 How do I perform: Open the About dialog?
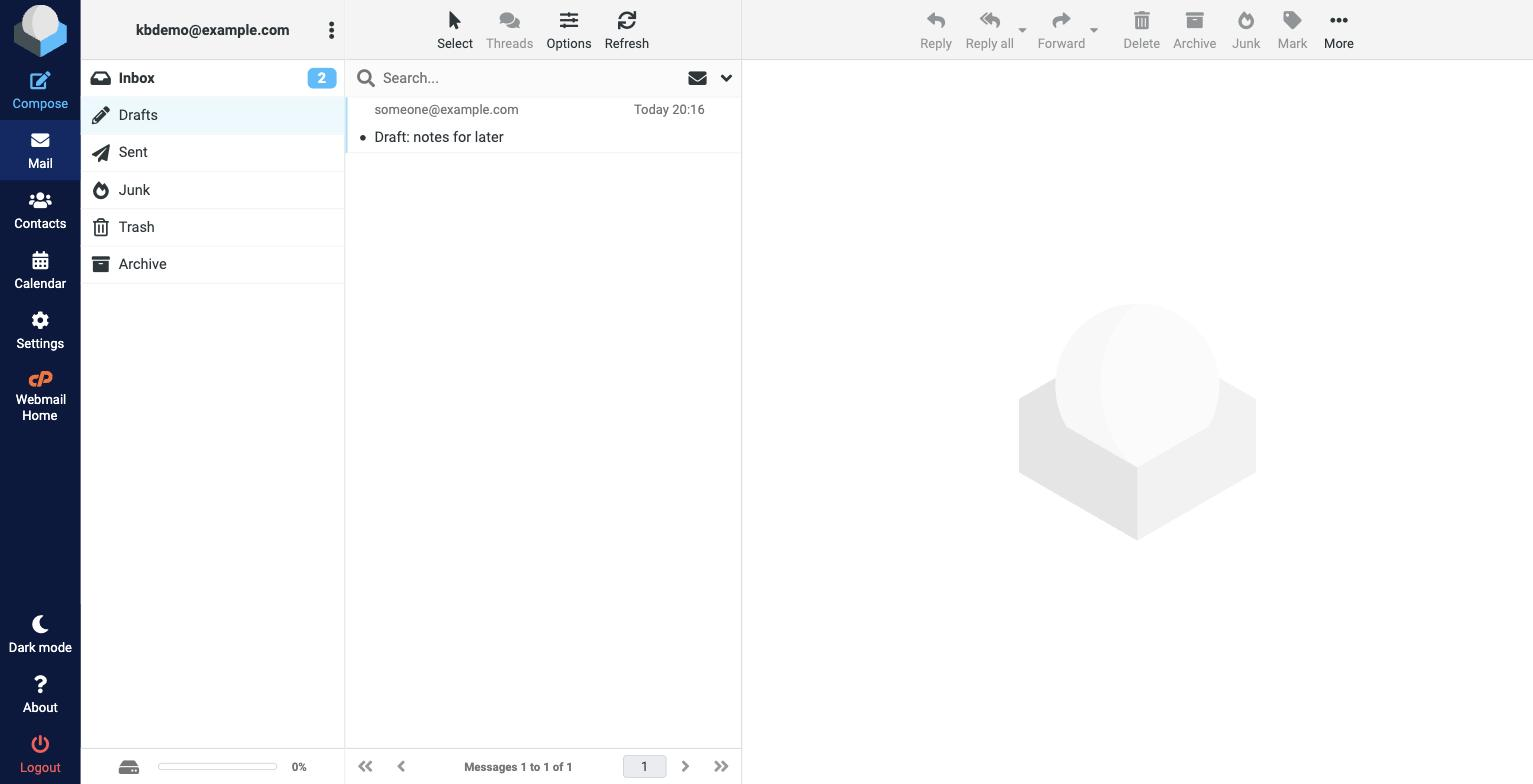pyautogui.click(x=40, y=694)
